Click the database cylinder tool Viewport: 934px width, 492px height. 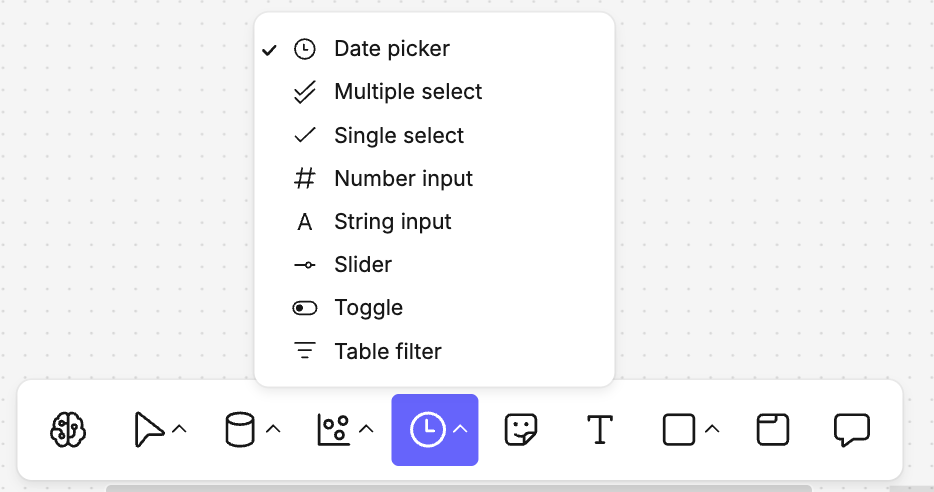click(x=239, y=430)
